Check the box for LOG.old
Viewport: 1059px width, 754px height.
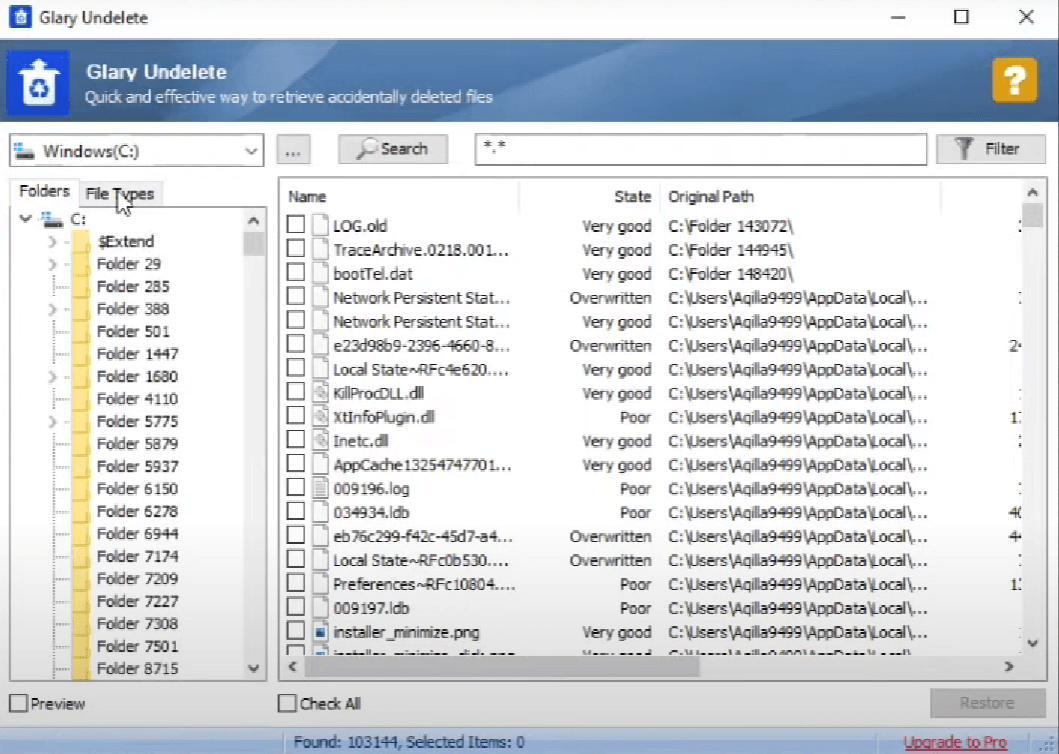[x=295, y=226]
